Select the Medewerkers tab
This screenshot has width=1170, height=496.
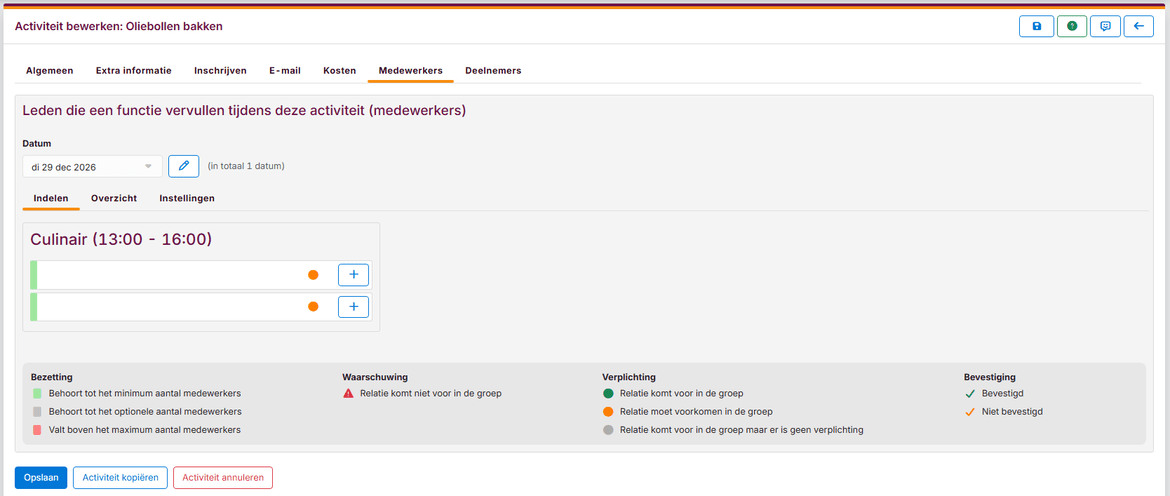coord(410,71)
